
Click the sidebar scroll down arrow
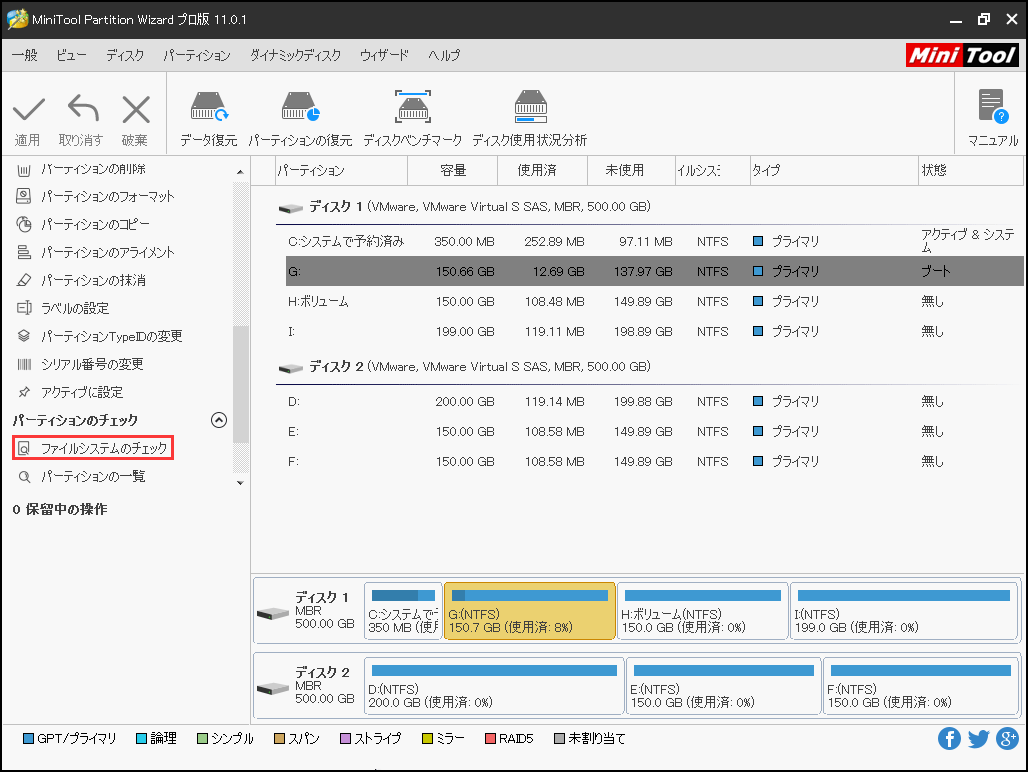(x=240, y=483)
